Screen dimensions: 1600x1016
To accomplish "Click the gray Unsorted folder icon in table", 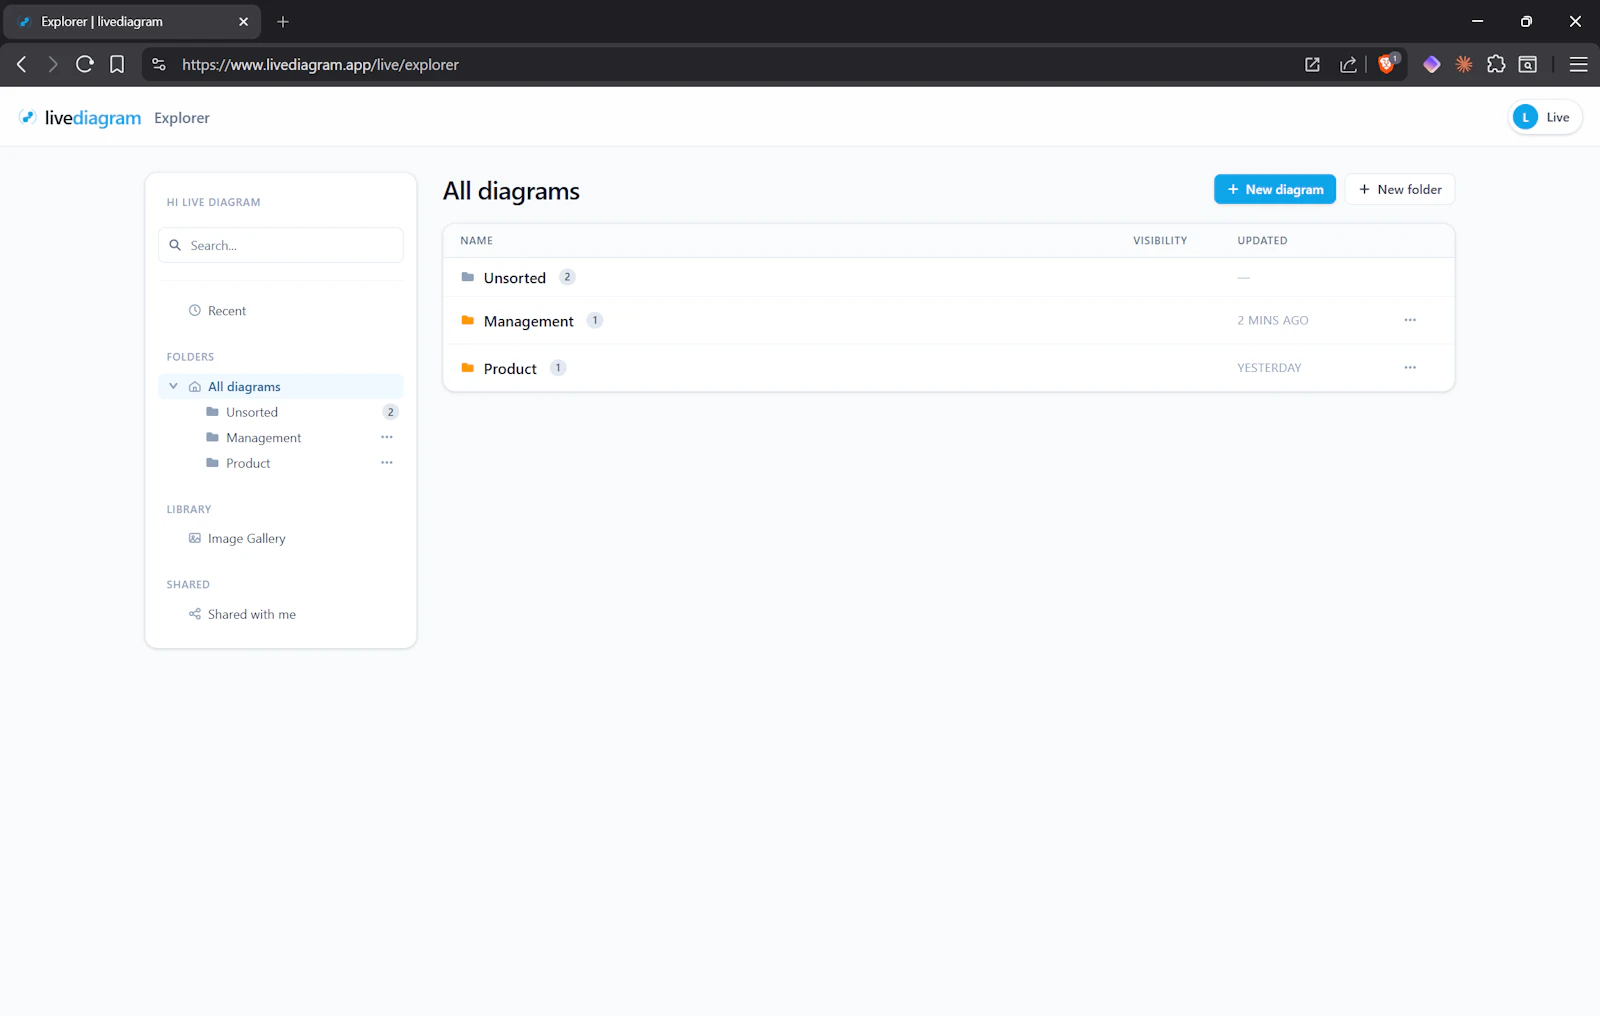I will (467, 277).
